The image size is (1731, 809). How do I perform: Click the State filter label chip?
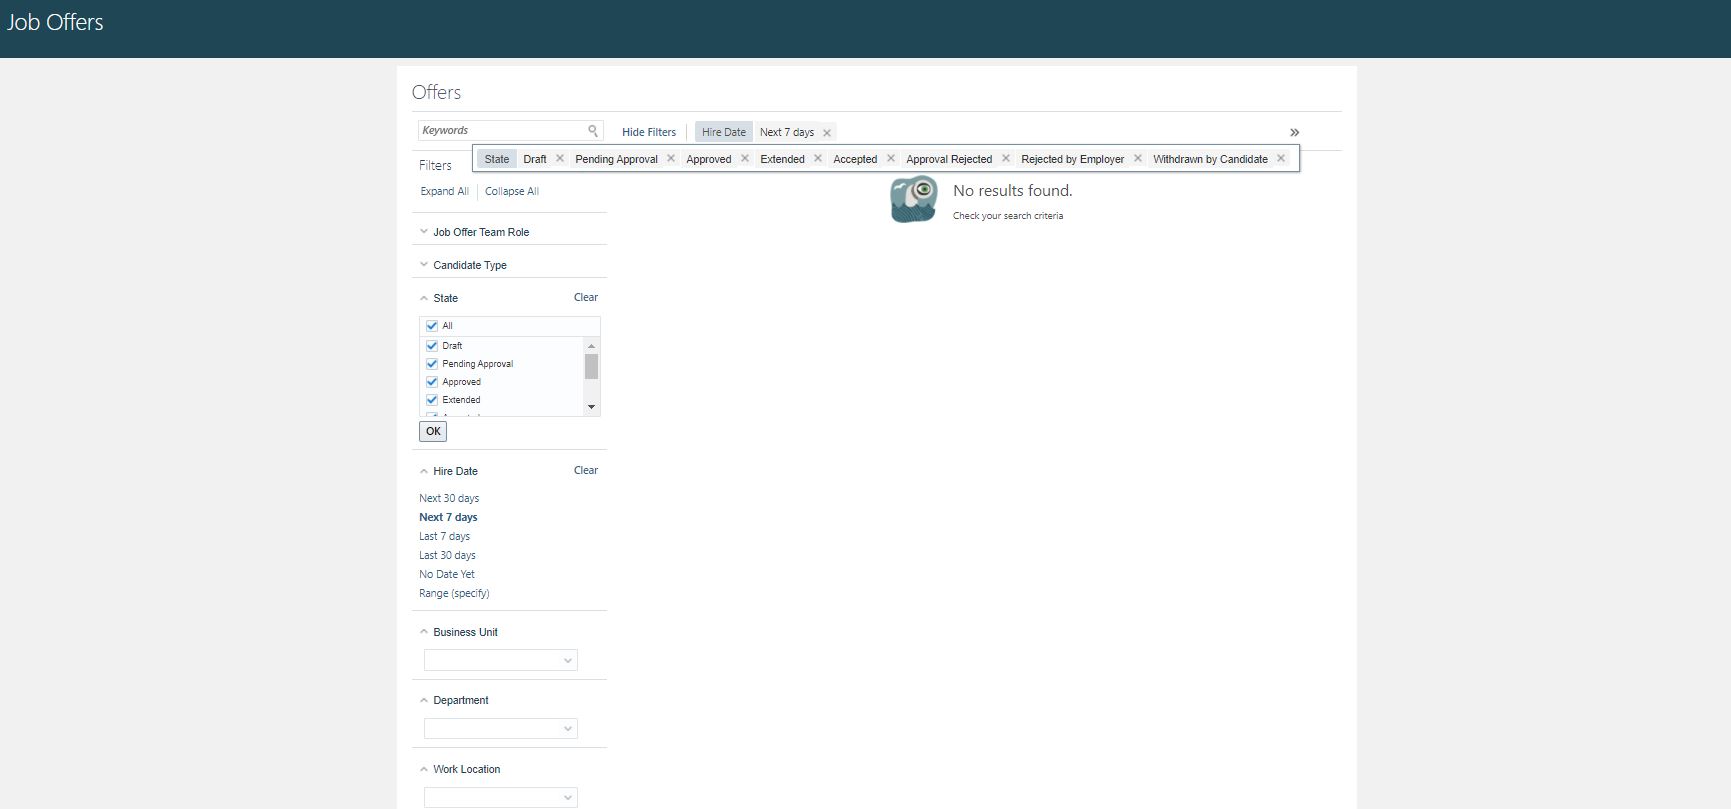[497, 159]
